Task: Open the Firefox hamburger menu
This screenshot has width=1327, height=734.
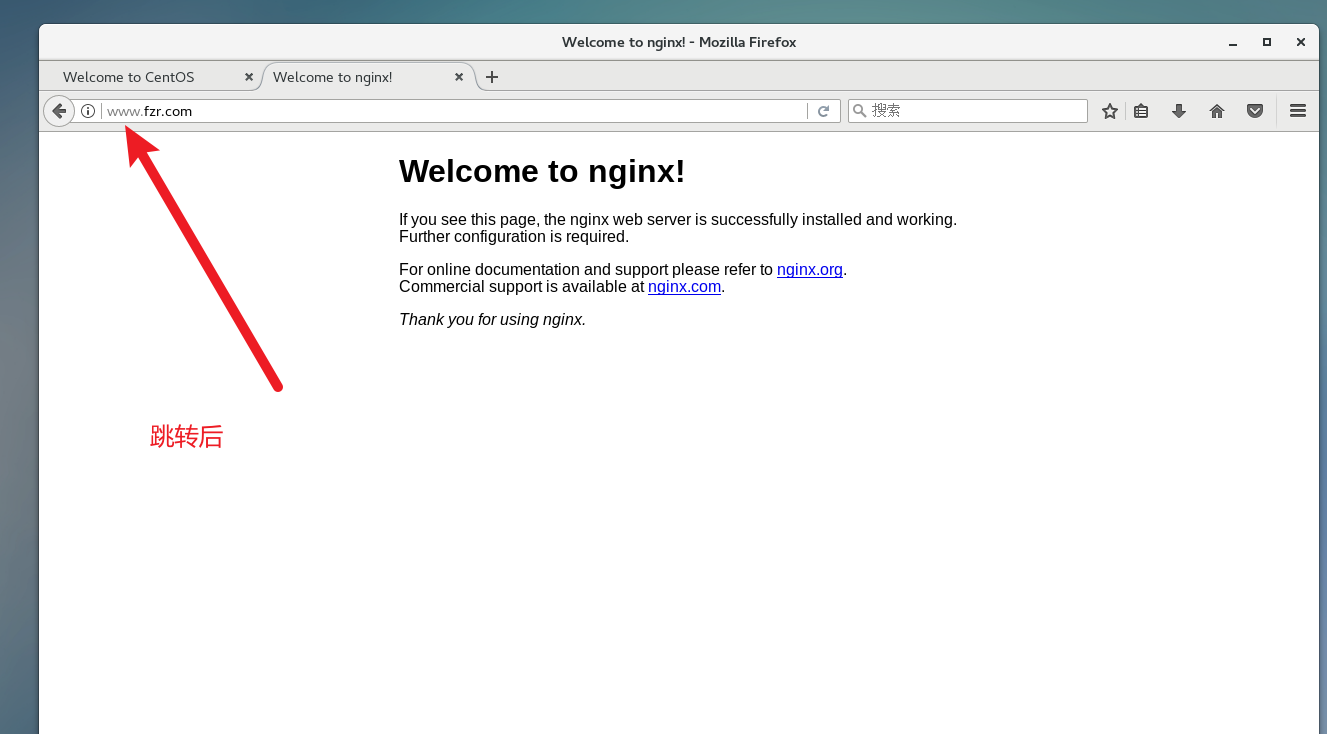Action: [x=1298, y=111]
